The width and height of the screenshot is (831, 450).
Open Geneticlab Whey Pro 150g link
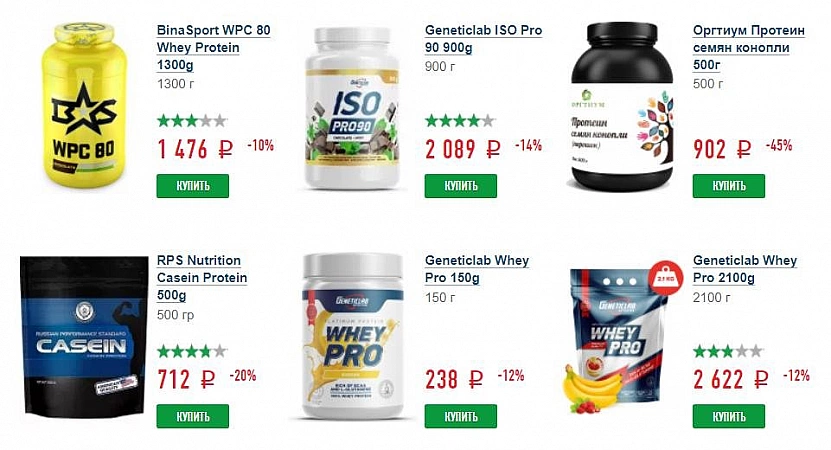point(477,269)
